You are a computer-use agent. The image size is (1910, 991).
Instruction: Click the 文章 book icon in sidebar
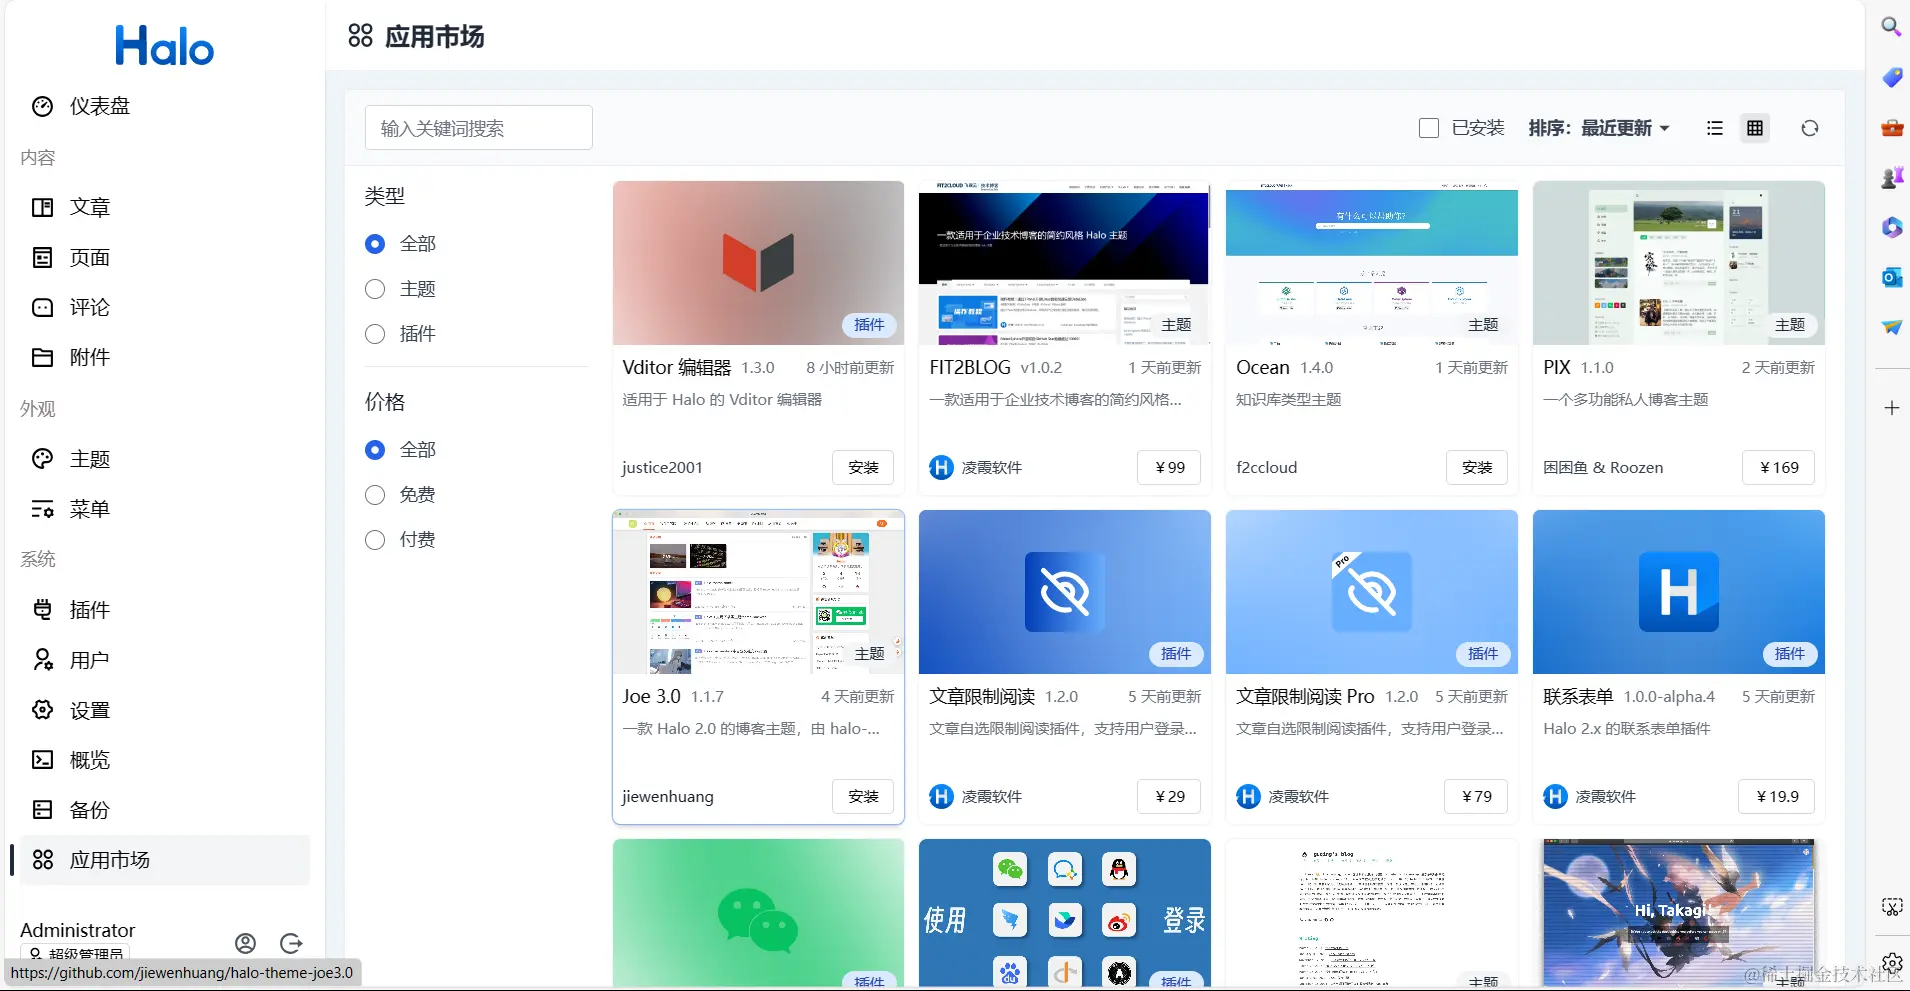(43, 207)
